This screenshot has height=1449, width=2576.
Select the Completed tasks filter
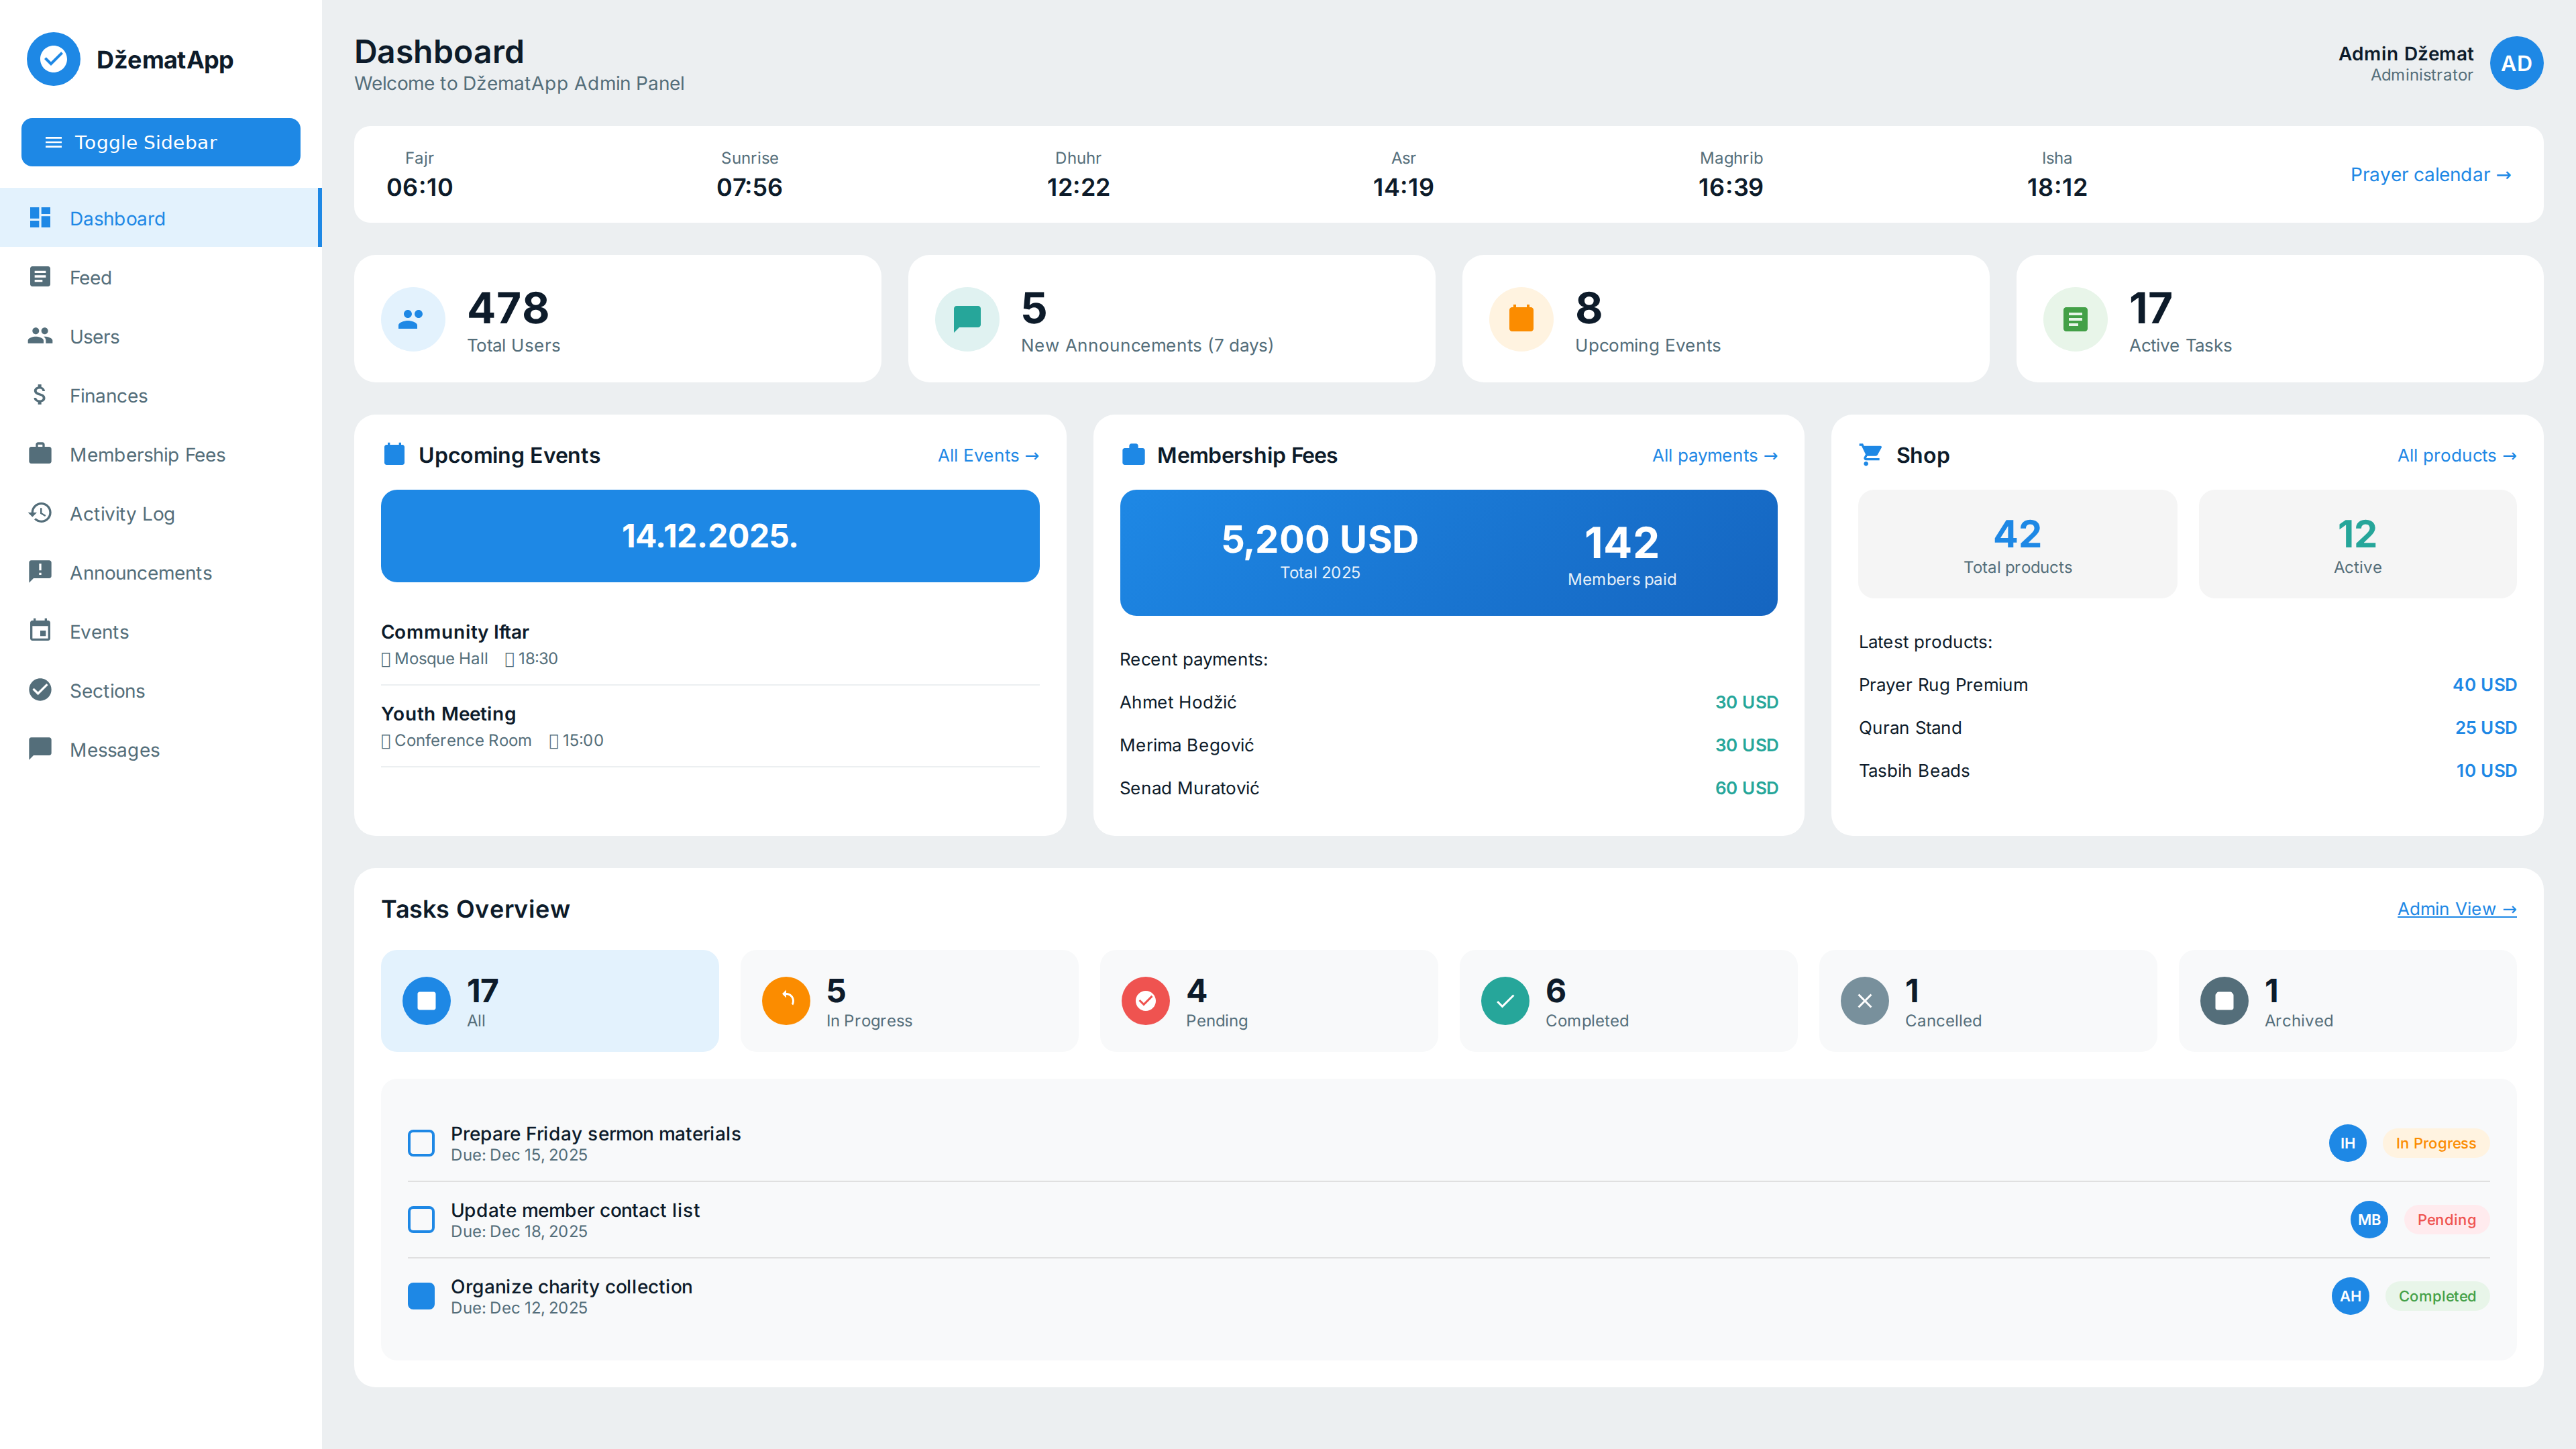pos(1628,1000)
